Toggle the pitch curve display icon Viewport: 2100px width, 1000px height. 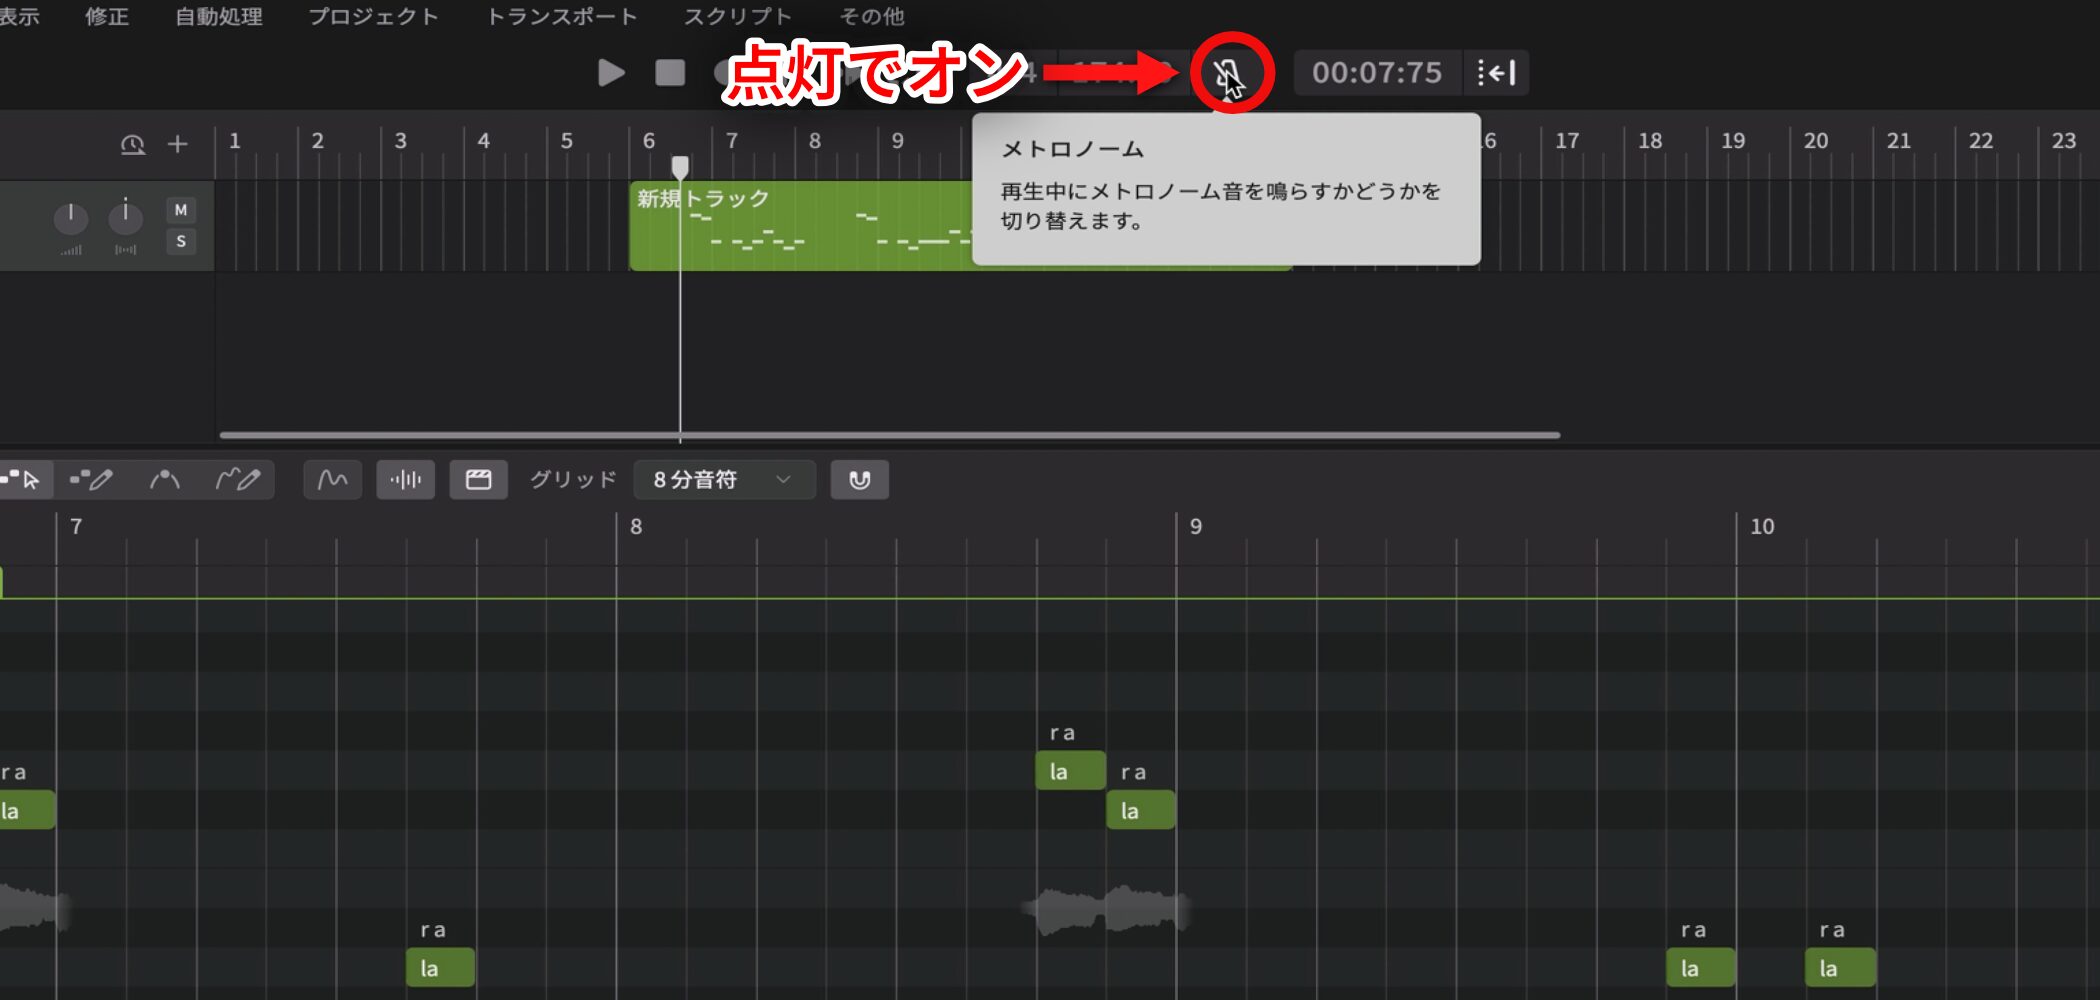tap(332, 480)
